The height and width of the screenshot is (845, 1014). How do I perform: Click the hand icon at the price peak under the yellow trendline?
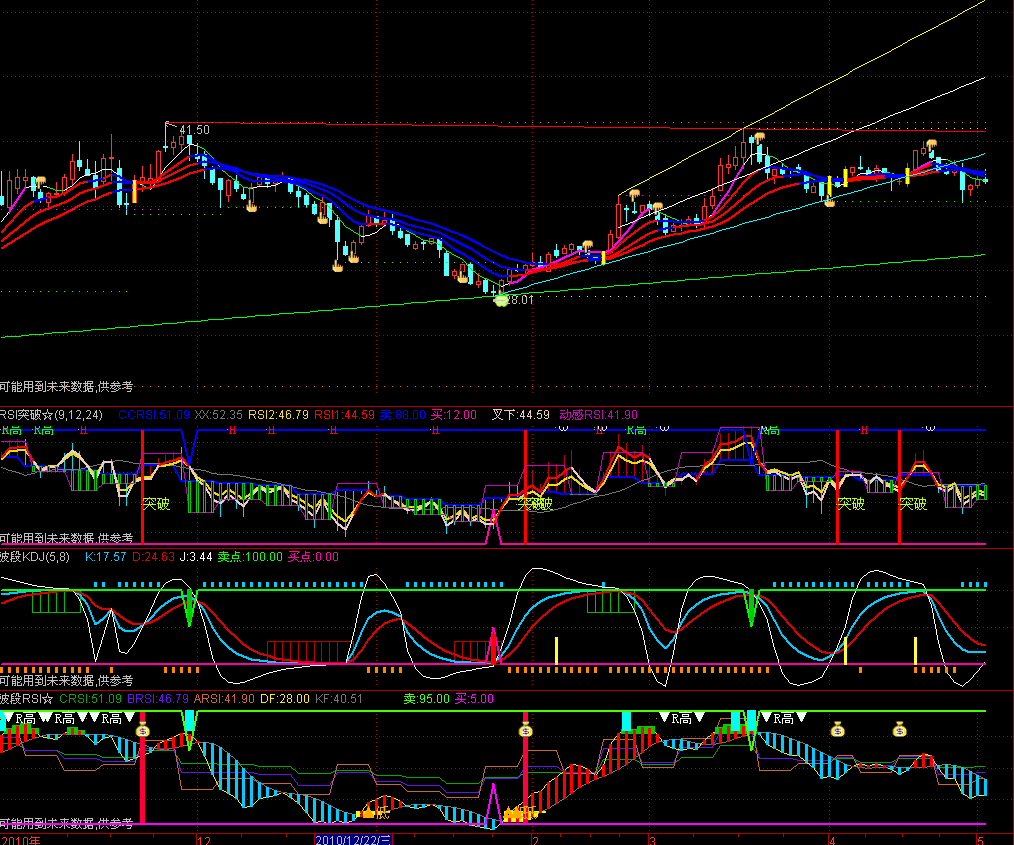coord(759,137)
